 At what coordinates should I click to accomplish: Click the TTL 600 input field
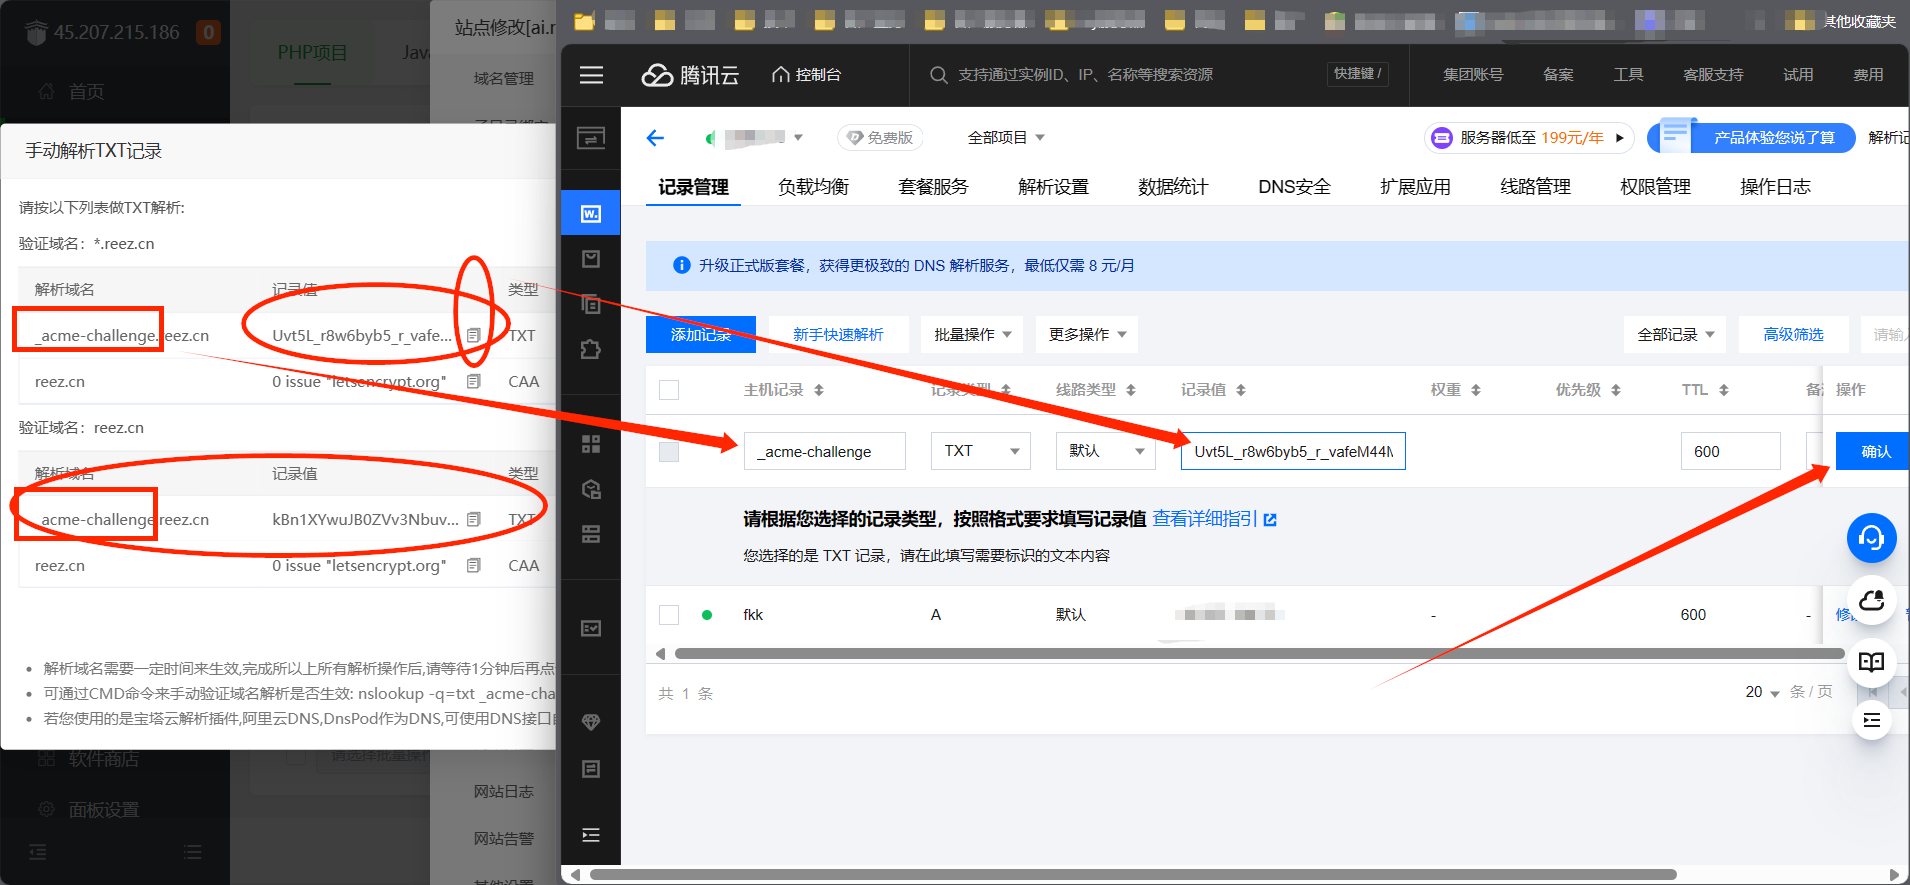(x=1730, y=451)
